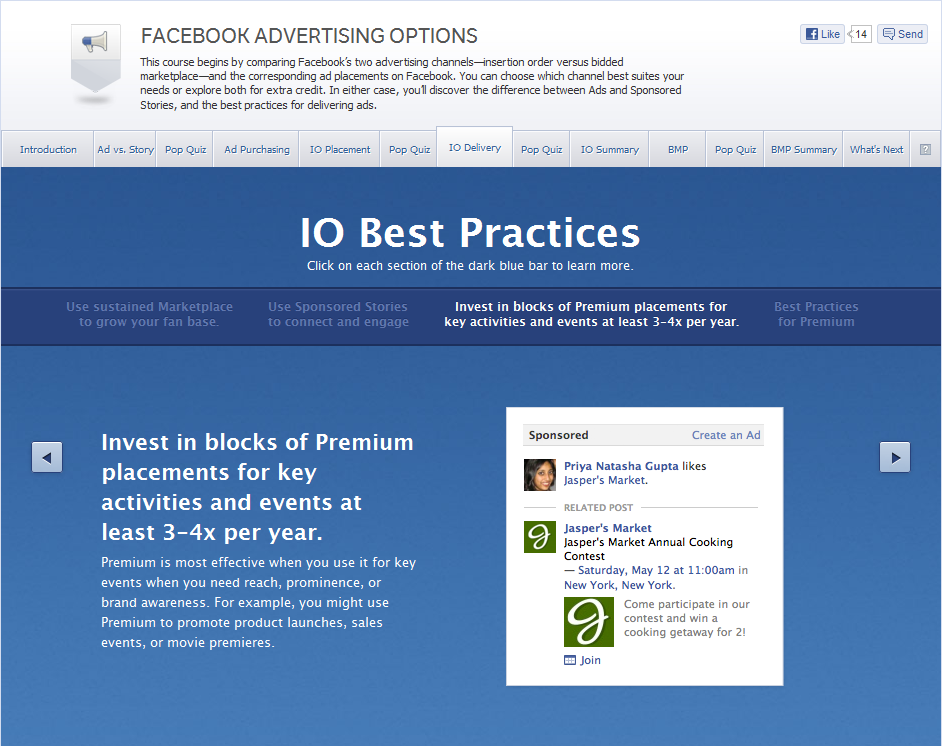The height and width of the screenshot is (746, 942).
Task: Select 'Best Practices for Premium' bar section
Action: pyautogui.click(x=816, y=314)
